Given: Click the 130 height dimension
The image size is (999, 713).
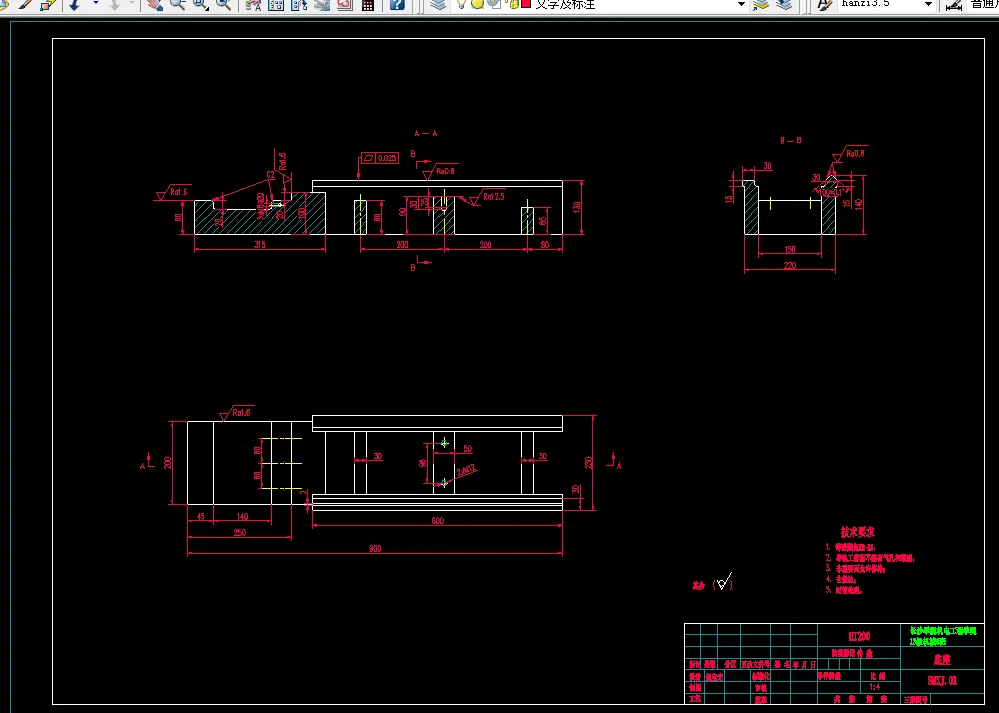Looking at the screenshot, I should pos(577,207).
